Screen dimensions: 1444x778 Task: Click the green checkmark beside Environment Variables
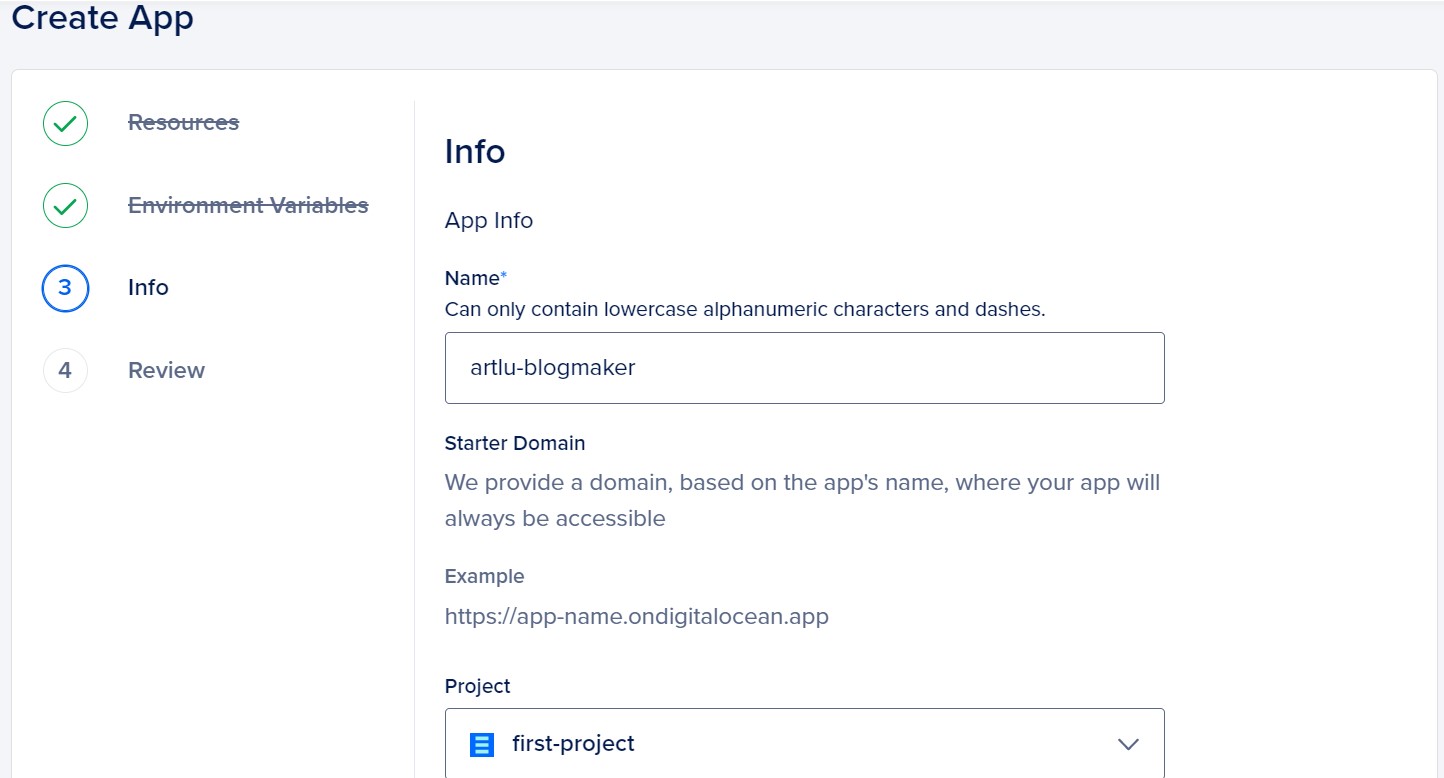64,205
